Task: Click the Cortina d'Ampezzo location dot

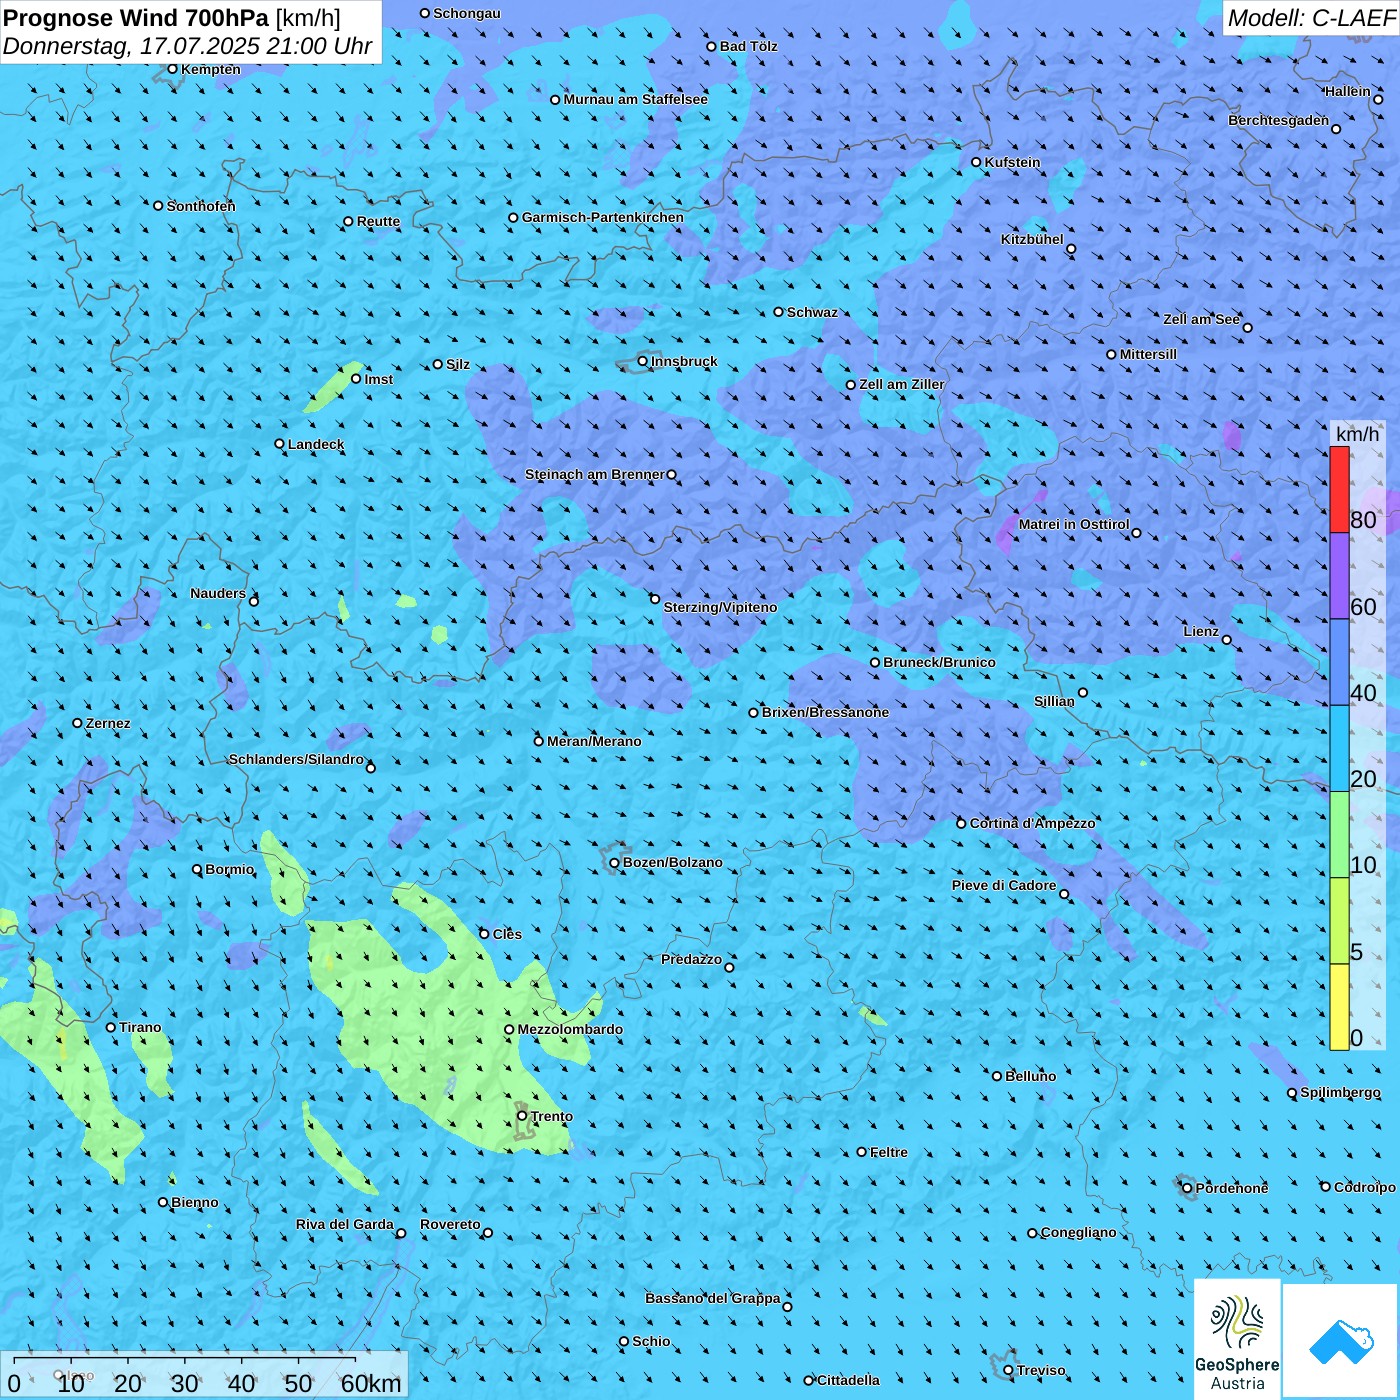Action: [961, 824]
